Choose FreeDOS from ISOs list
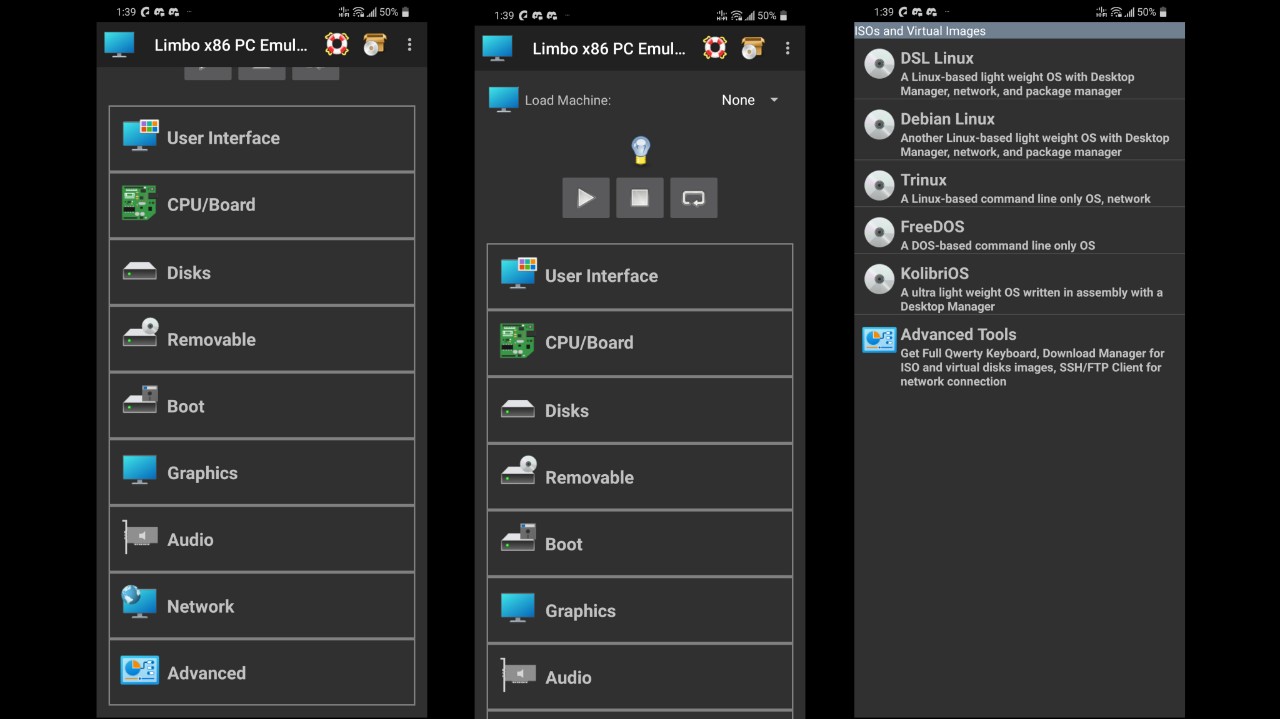The image size is (1280, 719). (x=1019, y=232)
